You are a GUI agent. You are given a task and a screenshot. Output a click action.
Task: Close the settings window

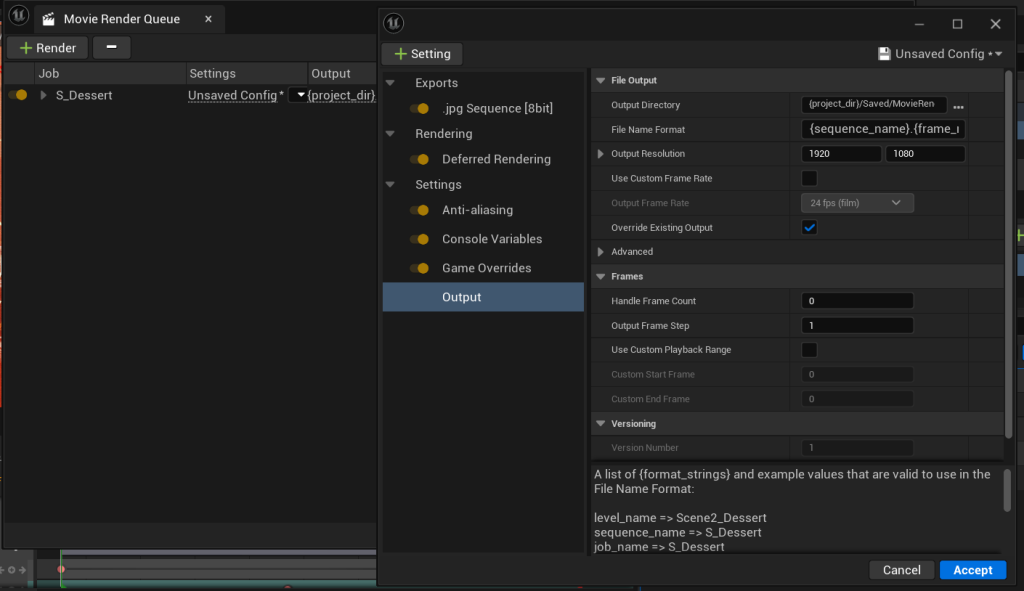(995, 24)
